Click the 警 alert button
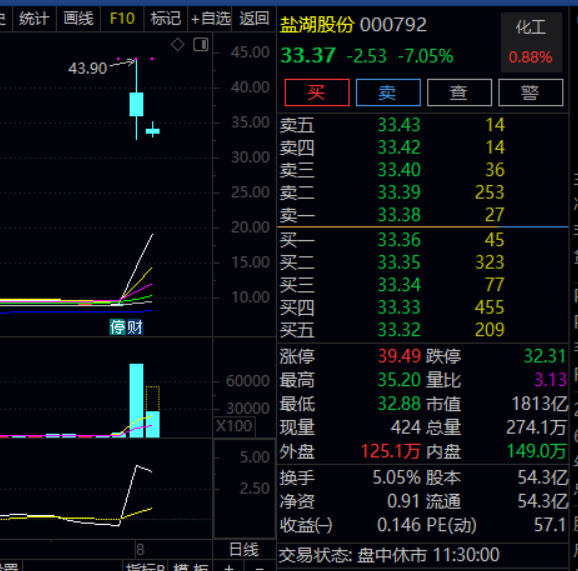This screenshot has width=578, height=571. pyautogui.click(x=530, y=92)
